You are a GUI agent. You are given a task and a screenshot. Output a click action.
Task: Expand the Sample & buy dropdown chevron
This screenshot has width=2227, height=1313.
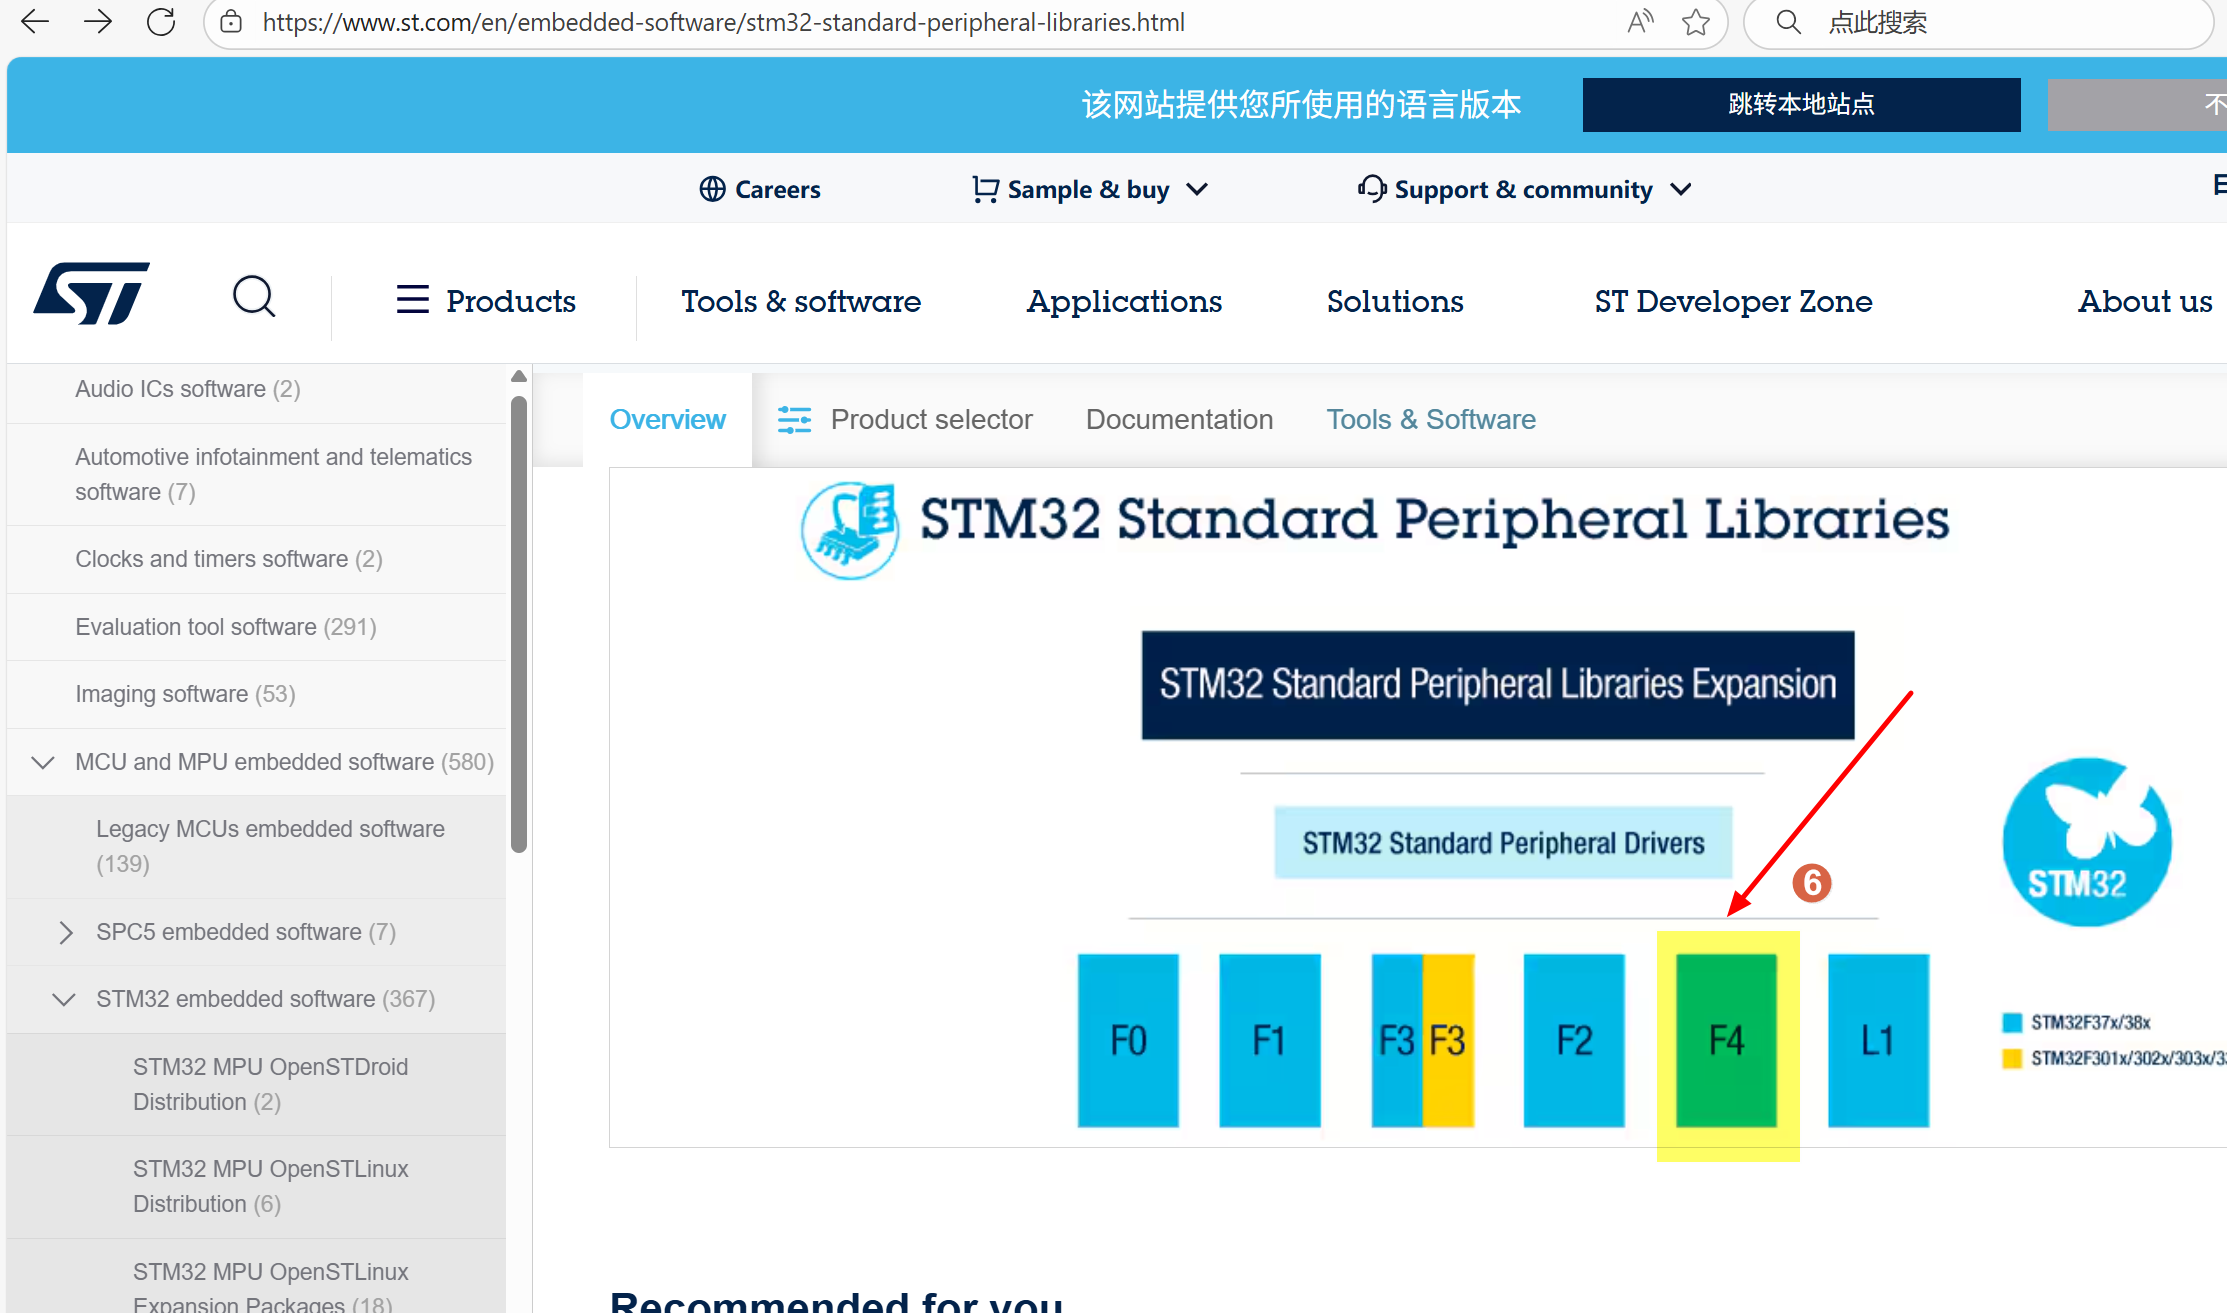[x=1197, y=189]
